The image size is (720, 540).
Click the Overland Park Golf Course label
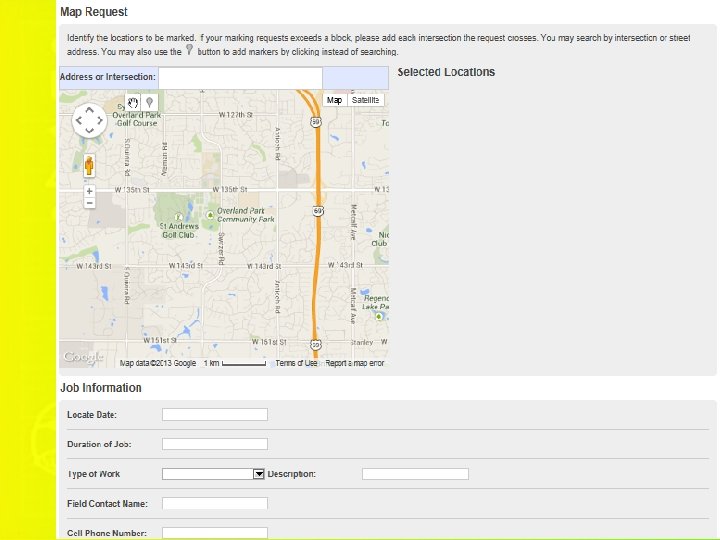(x=137, y=119)
